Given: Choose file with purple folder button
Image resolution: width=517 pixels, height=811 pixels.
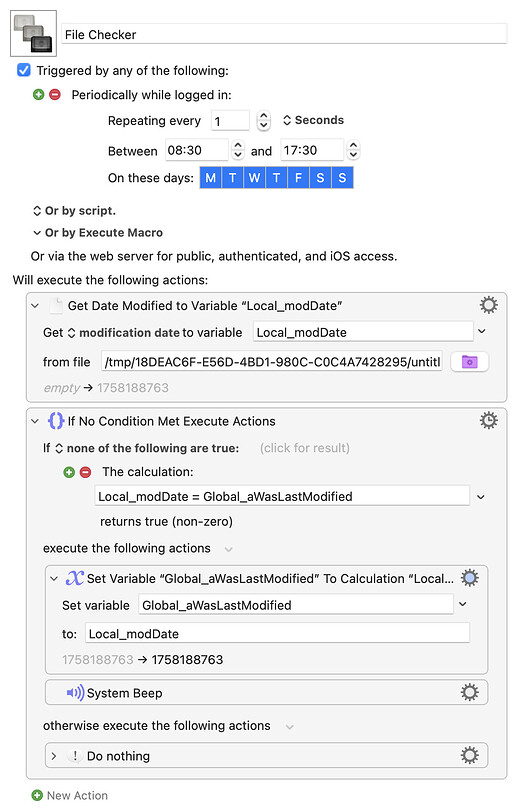Looking at the screenshot, I should click(x=469, y=362).
